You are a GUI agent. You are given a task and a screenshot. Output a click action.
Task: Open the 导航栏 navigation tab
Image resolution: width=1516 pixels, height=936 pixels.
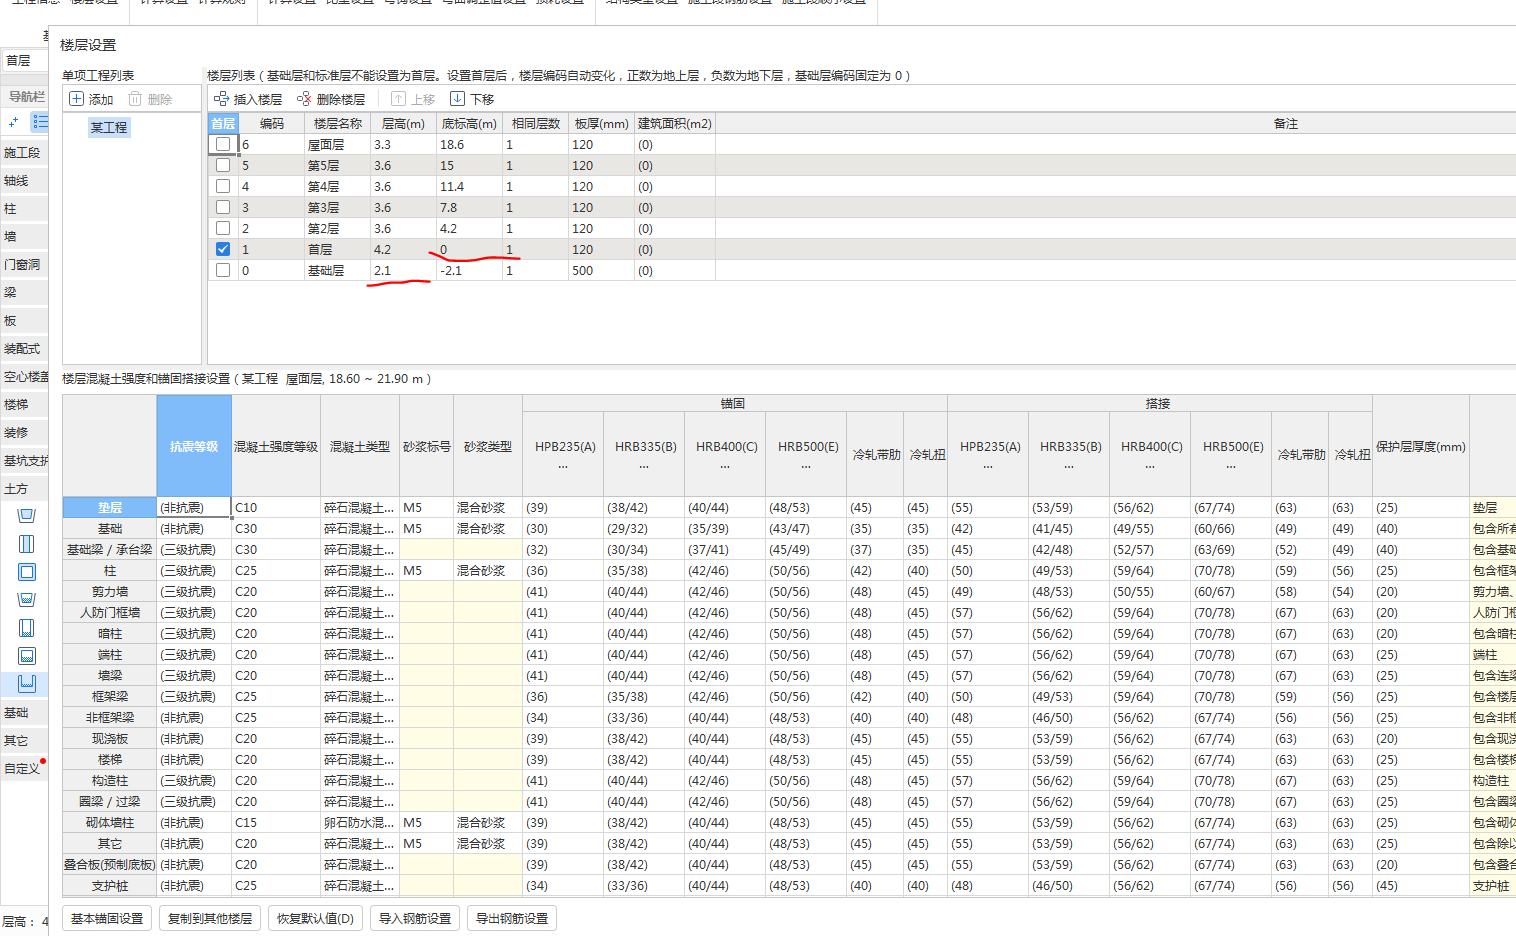point(25,96)
